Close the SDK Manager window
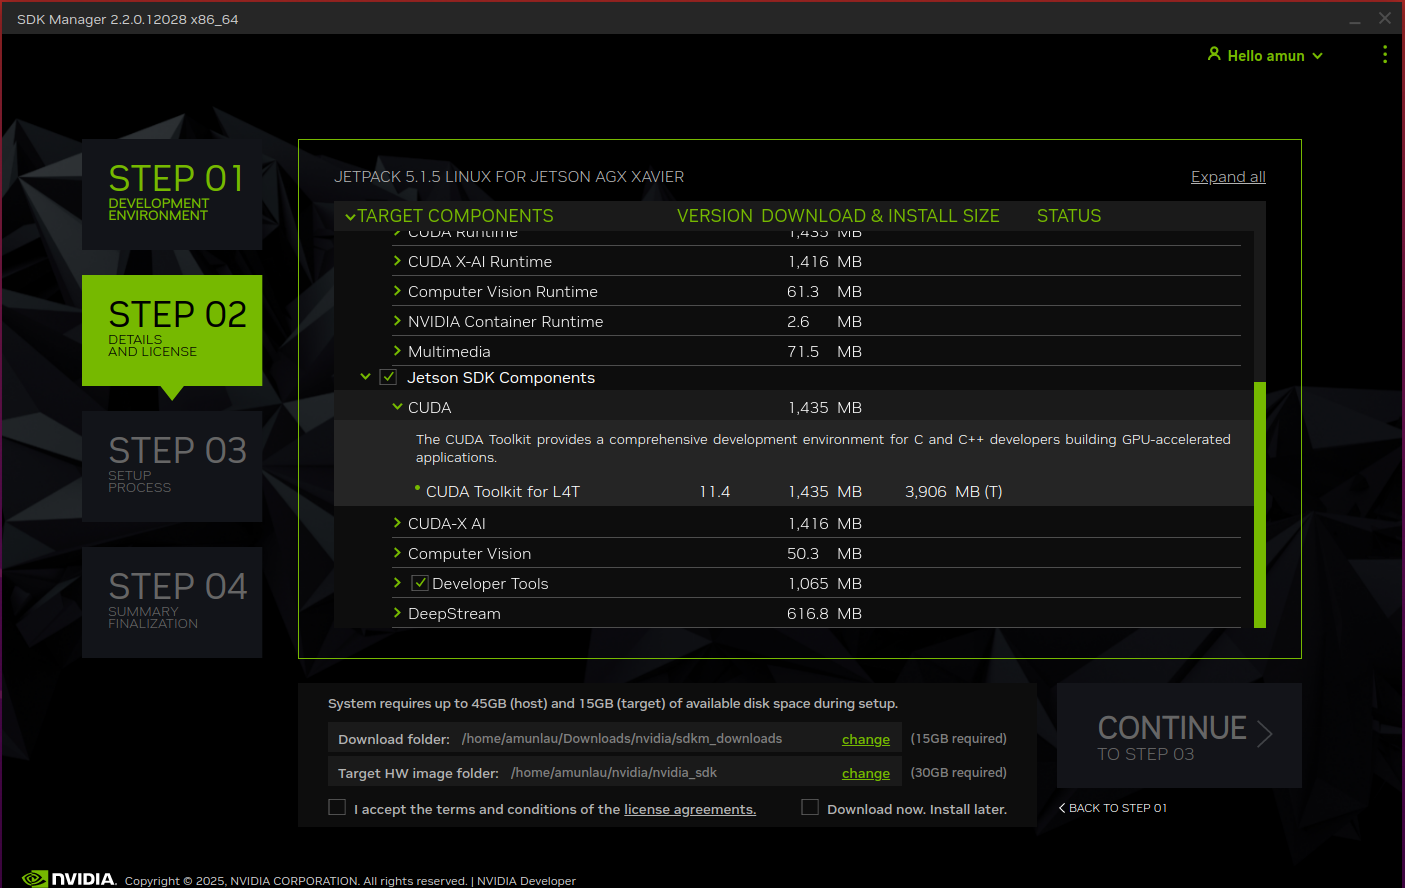 point(1384,18)
